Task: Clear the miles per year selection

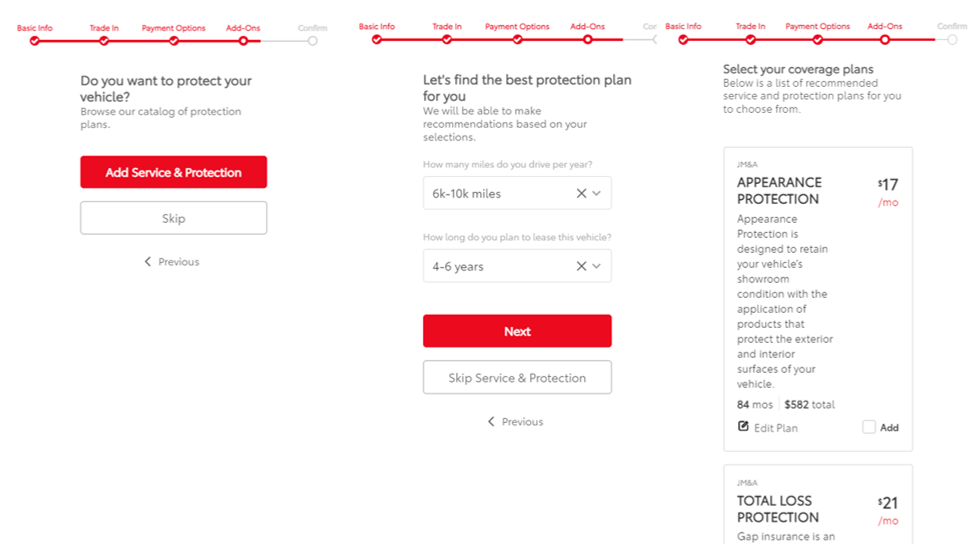Action: (581, 193)
